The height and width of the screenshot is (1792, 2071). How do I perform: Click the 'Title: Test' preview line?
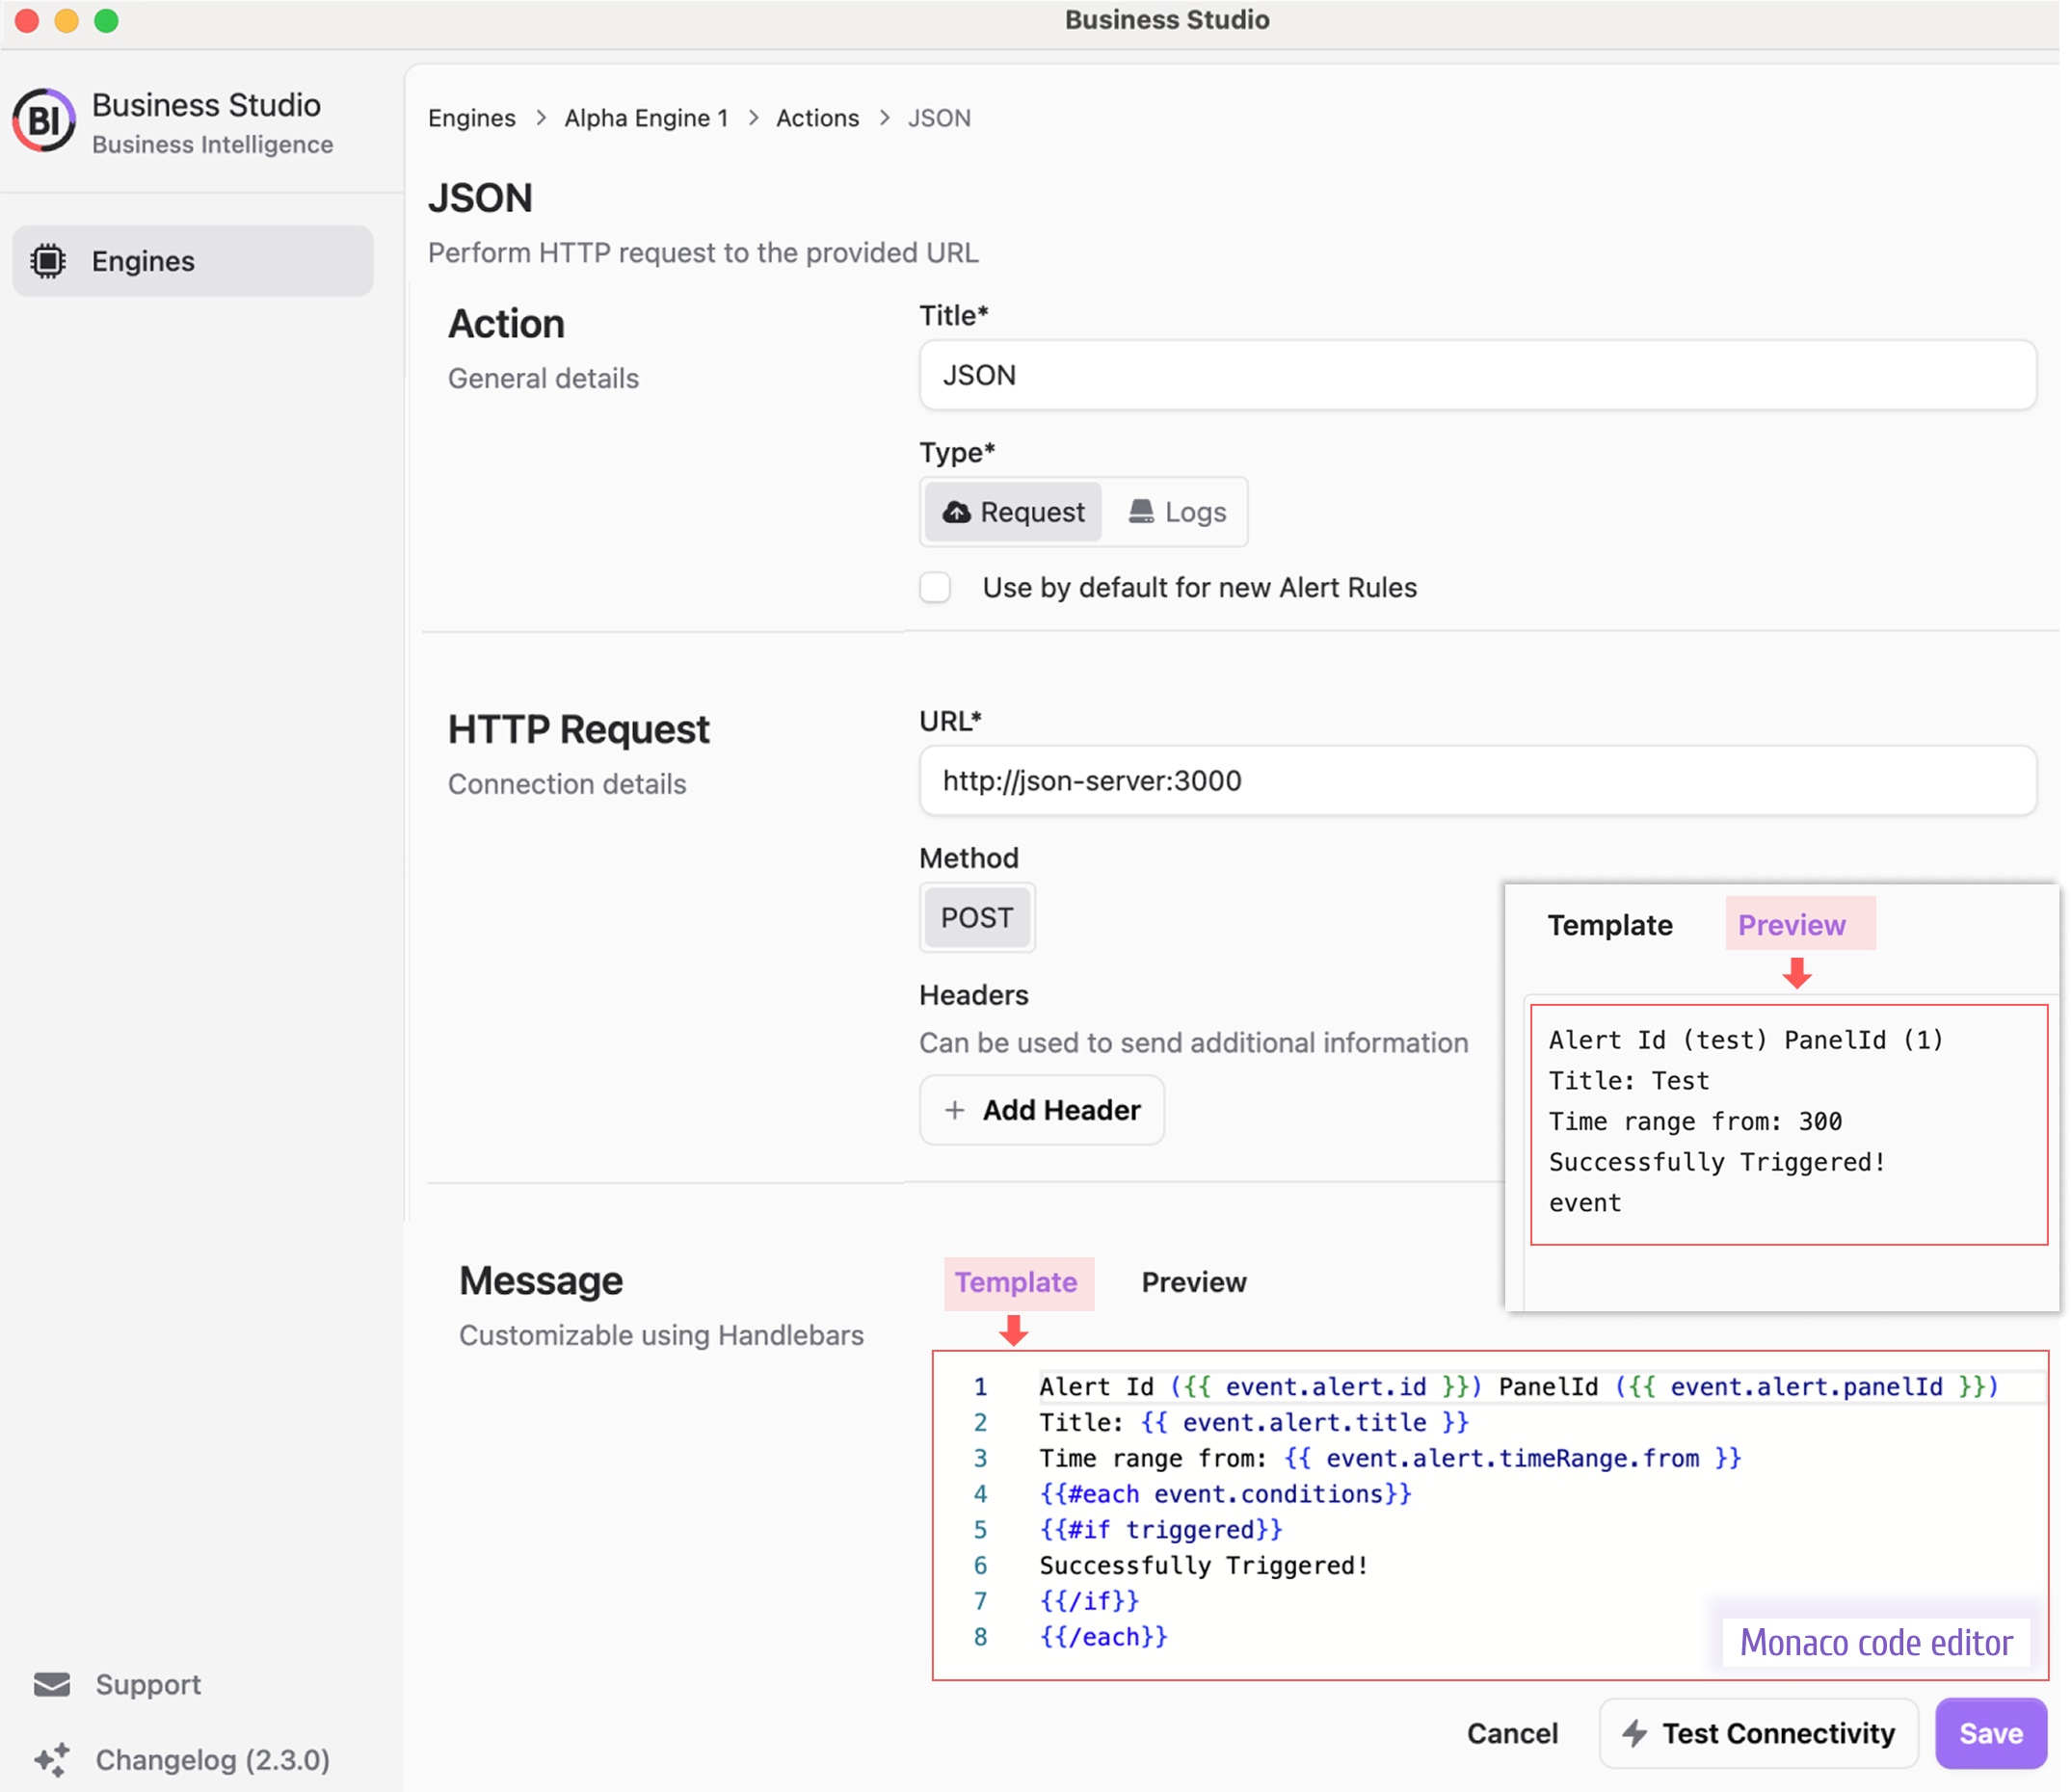(x=1629, y=1080)
